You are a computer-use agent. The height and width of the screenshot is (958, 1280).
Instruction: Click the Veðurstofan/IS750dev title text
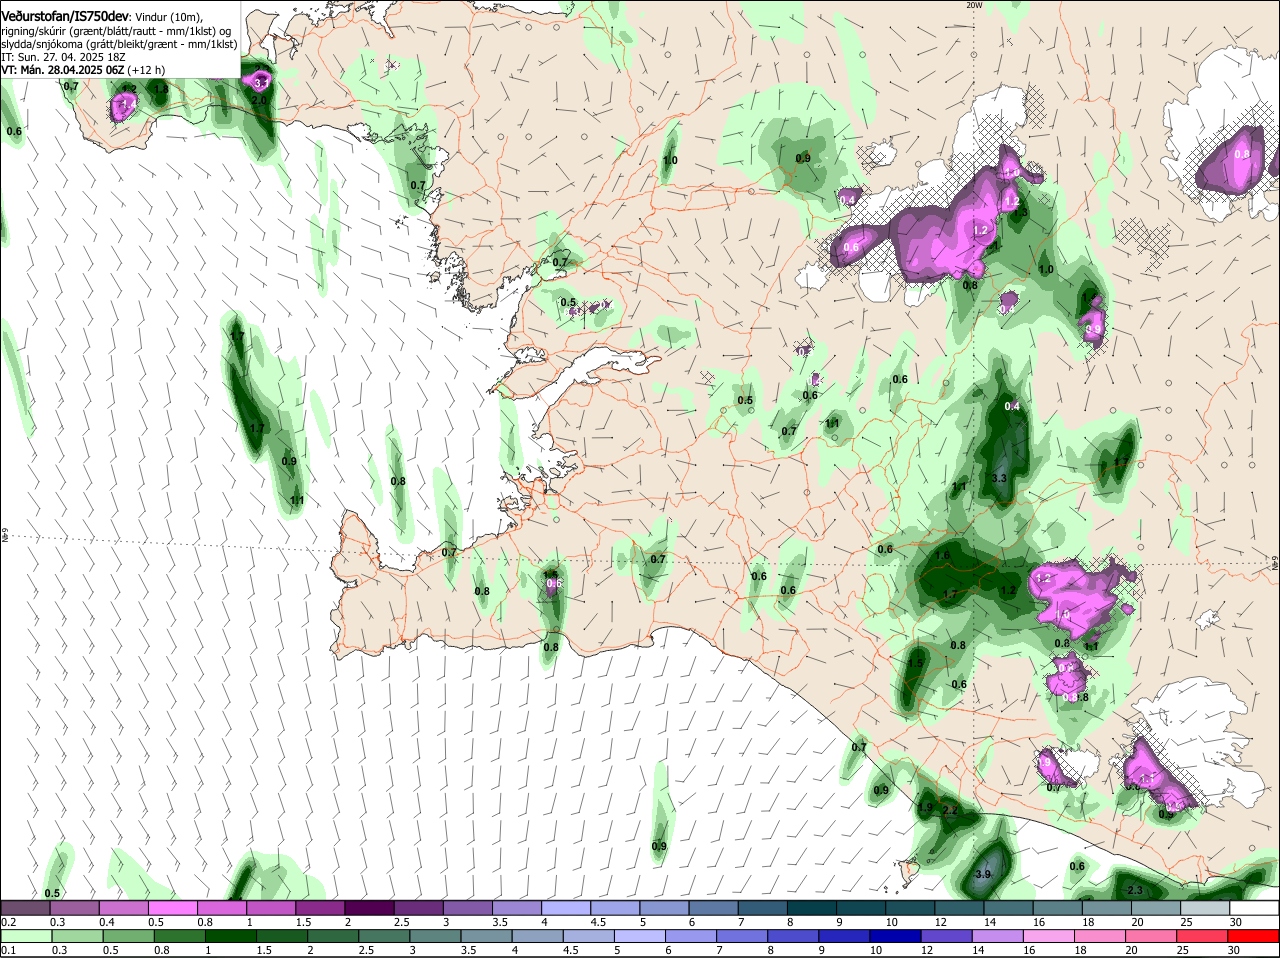tap(65, 17)
